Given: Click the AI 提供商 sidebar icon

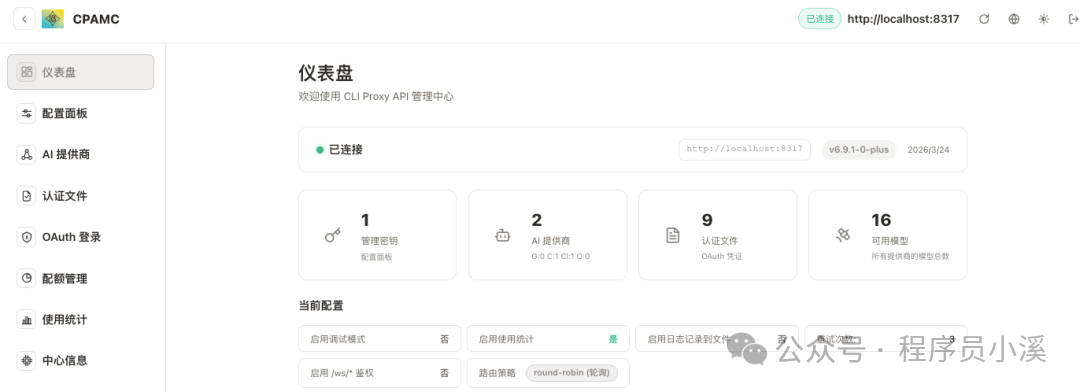Looking at the screenshot, I should pos(26,154).
